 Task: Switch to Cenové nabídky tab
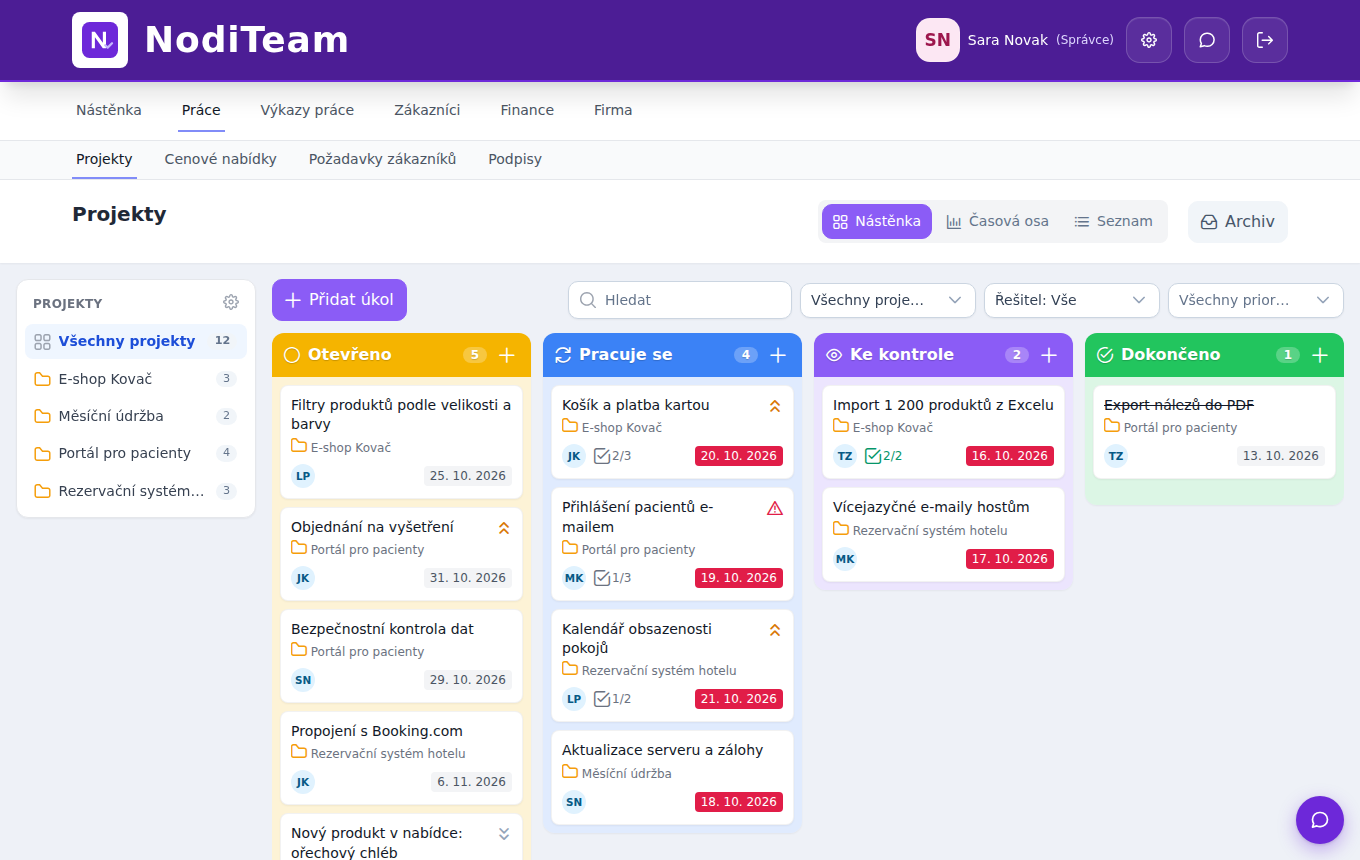(221, 159)
